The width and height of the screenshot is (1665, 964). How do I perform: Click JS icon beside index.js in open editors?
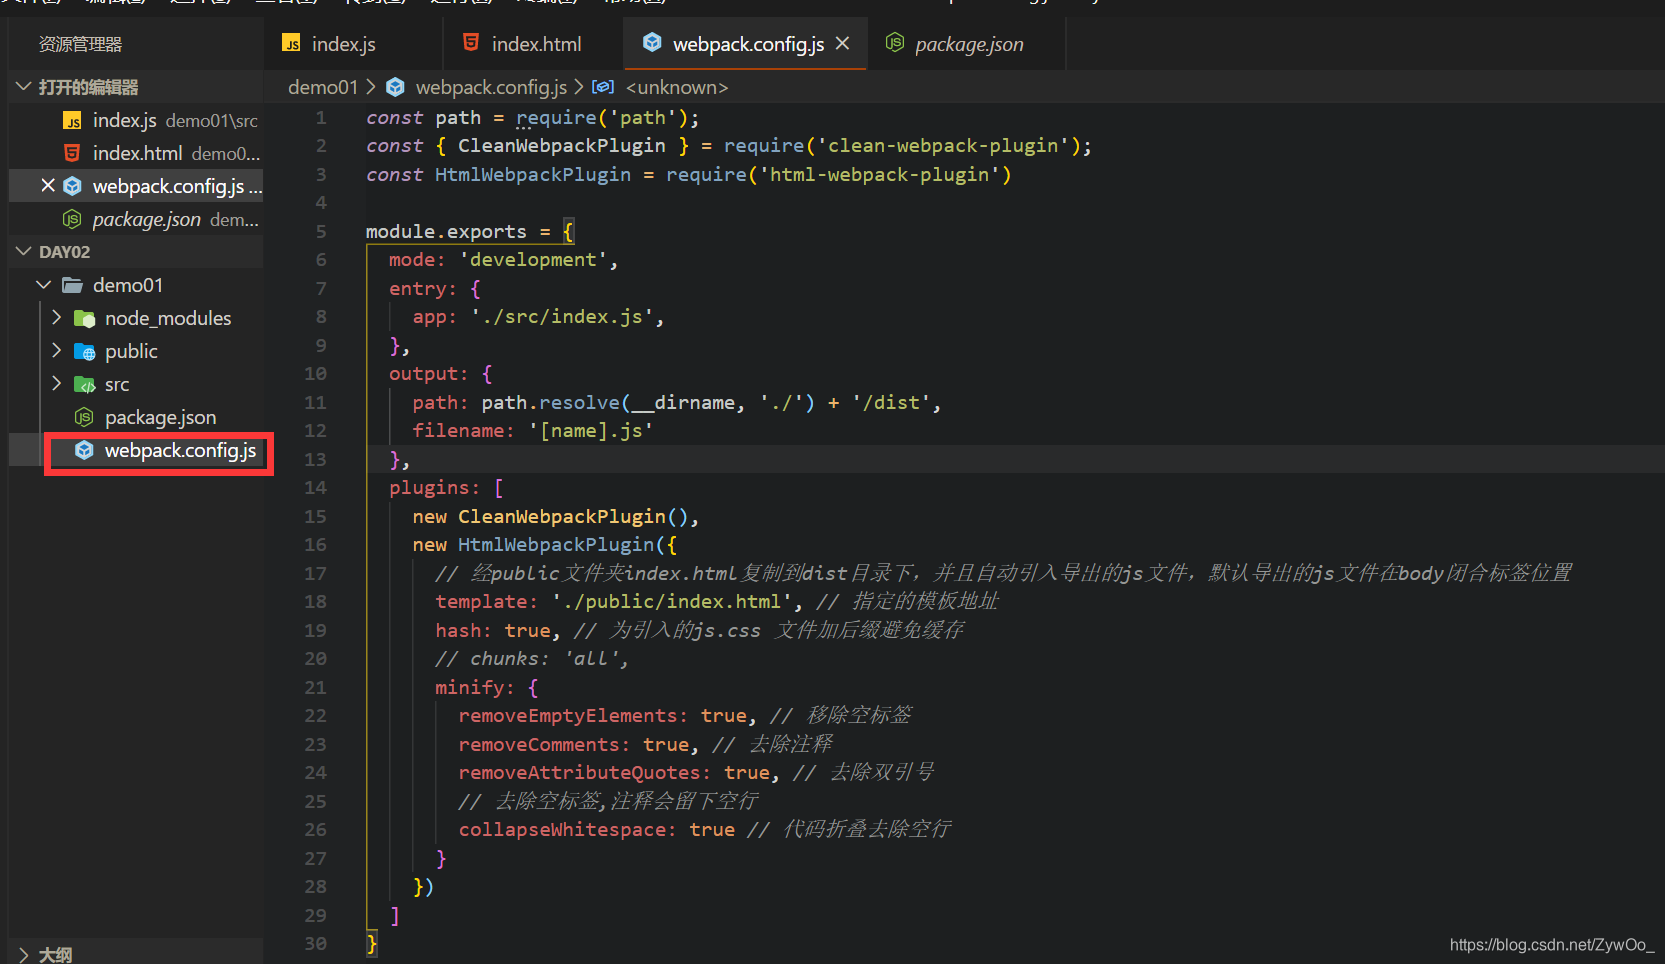point(72,121)
